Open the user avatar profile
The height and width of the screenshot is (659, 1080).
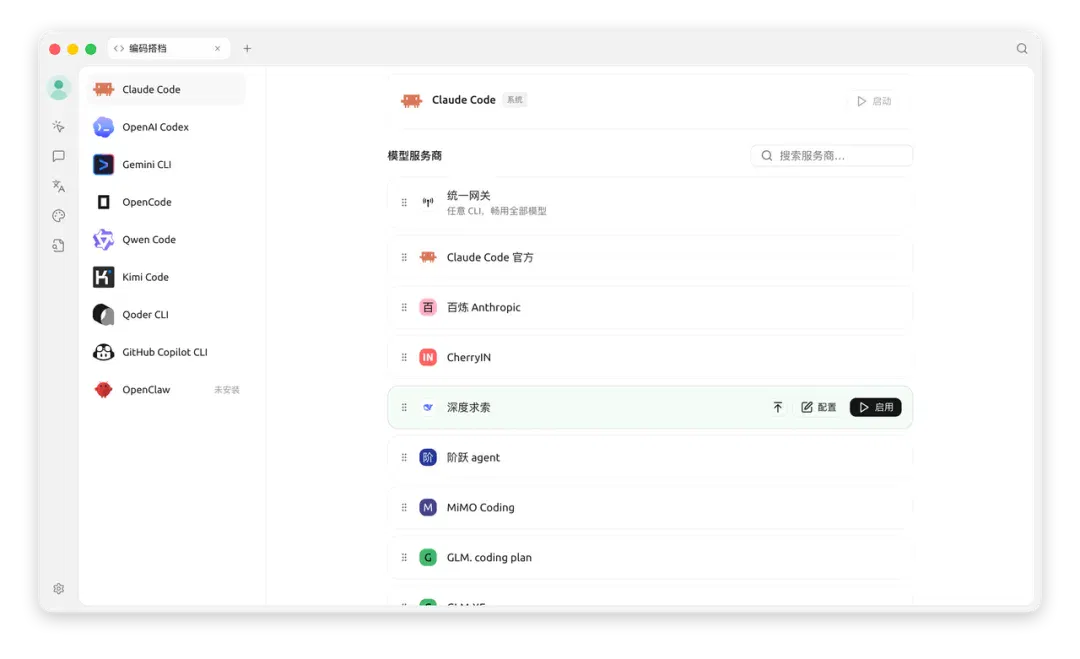(59, 88)
